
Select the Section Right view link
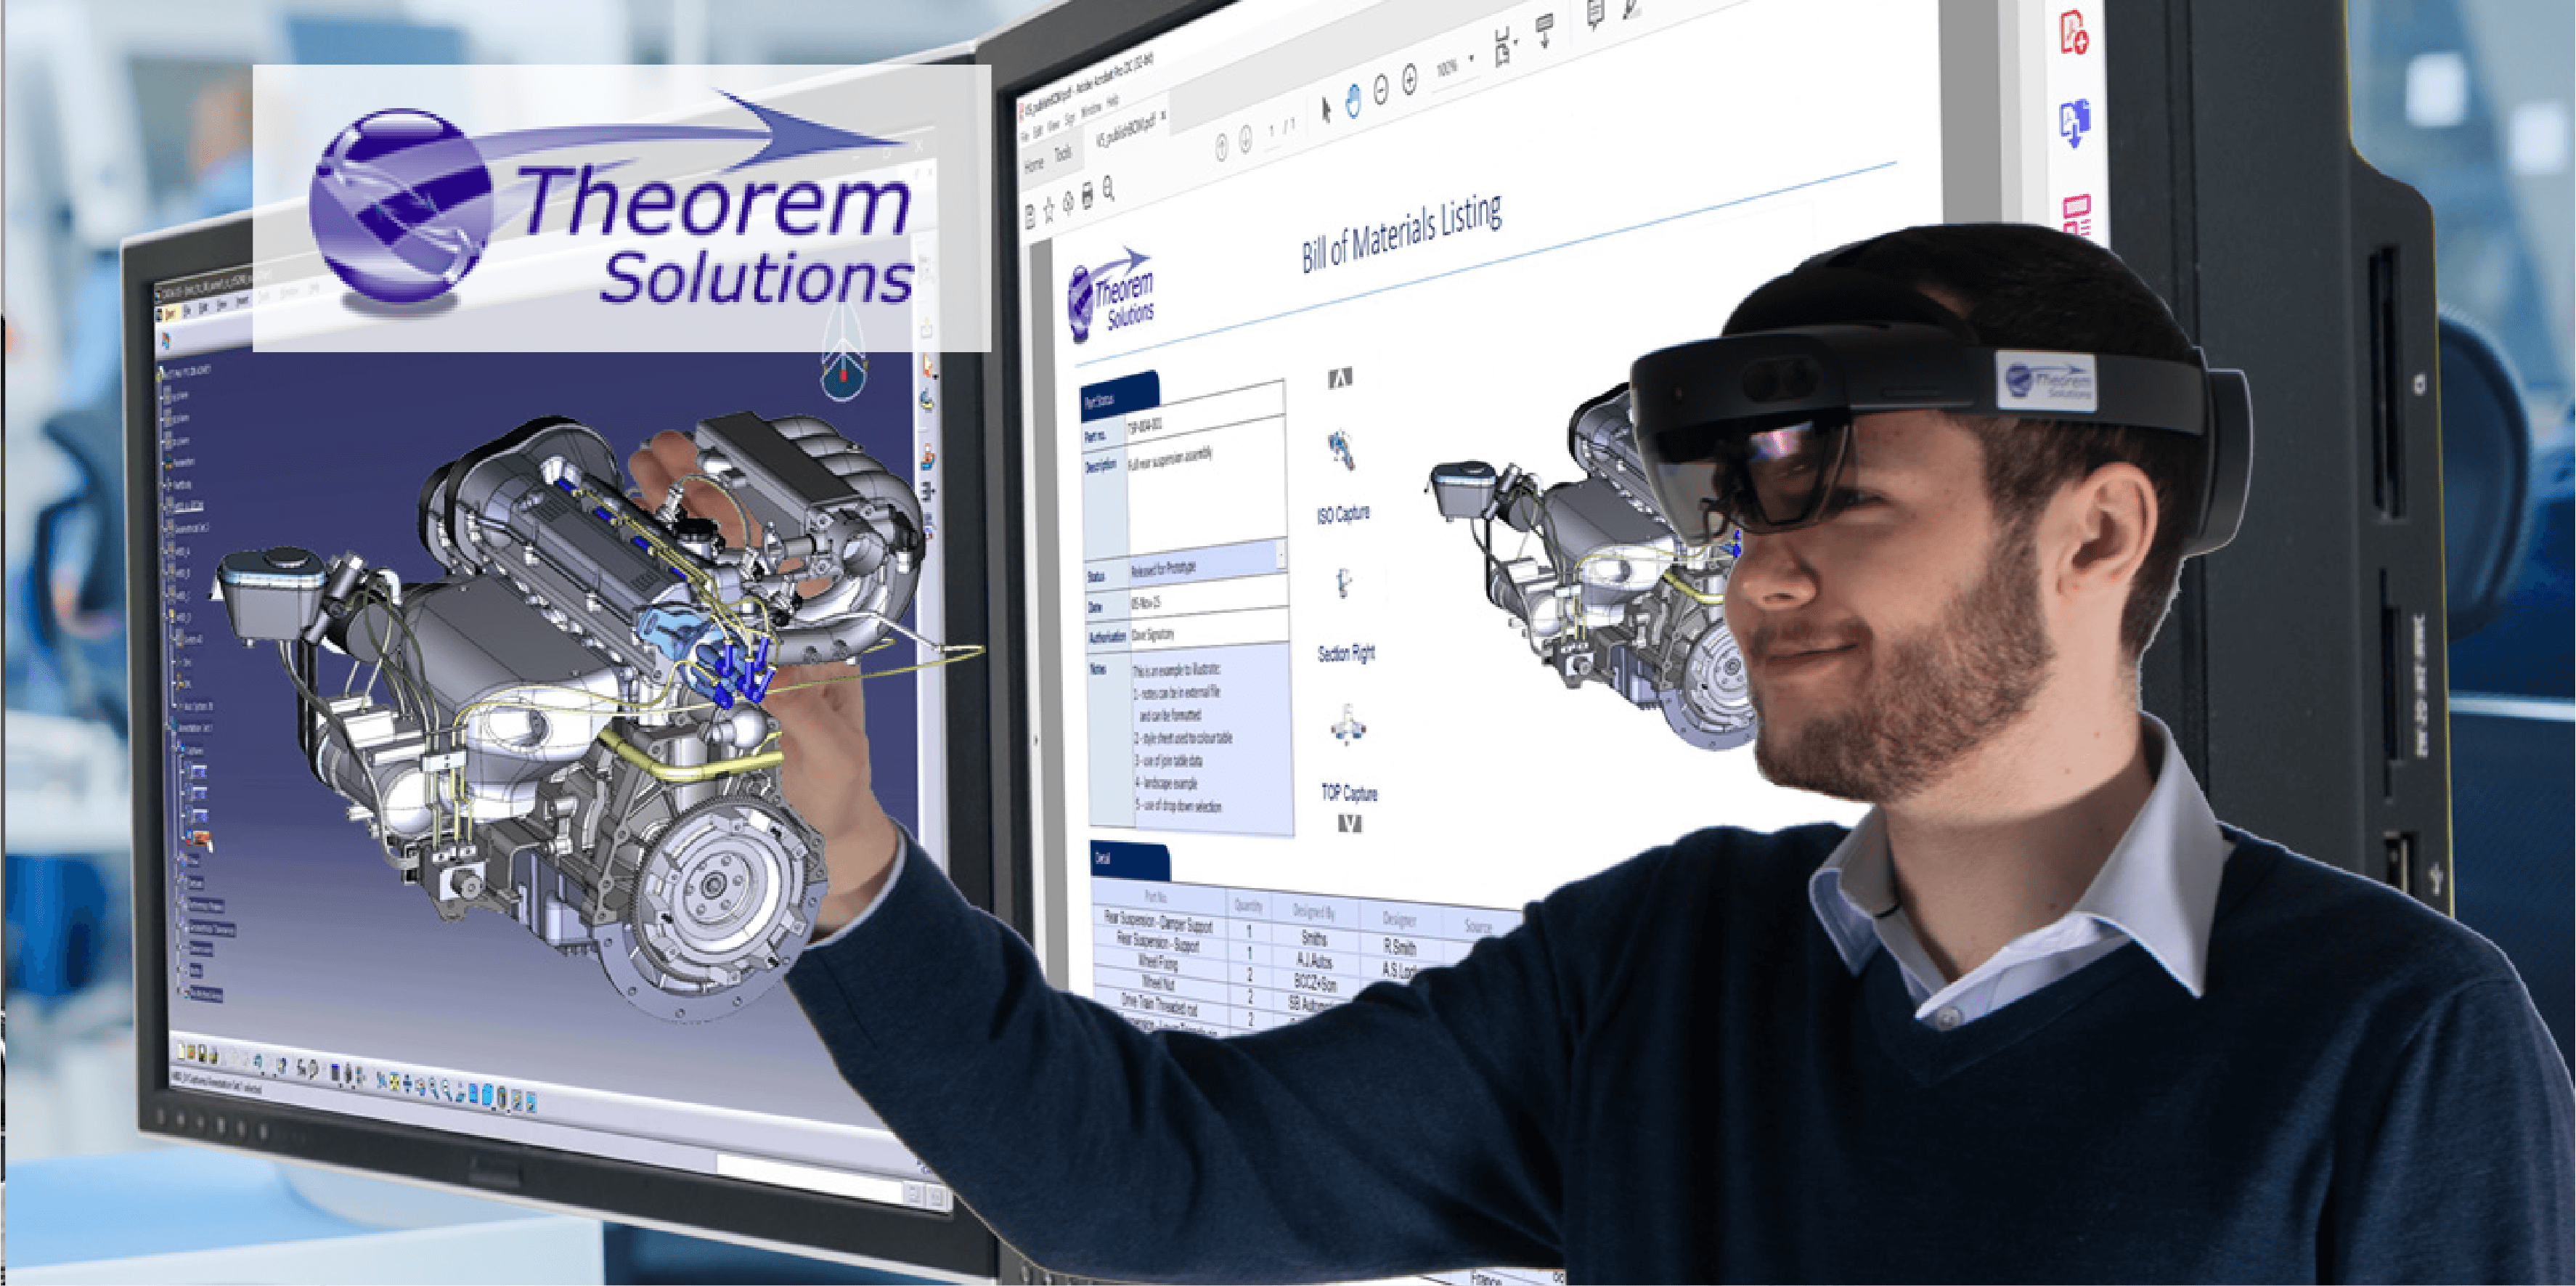pyautogui.click(x=1346, y=654)
